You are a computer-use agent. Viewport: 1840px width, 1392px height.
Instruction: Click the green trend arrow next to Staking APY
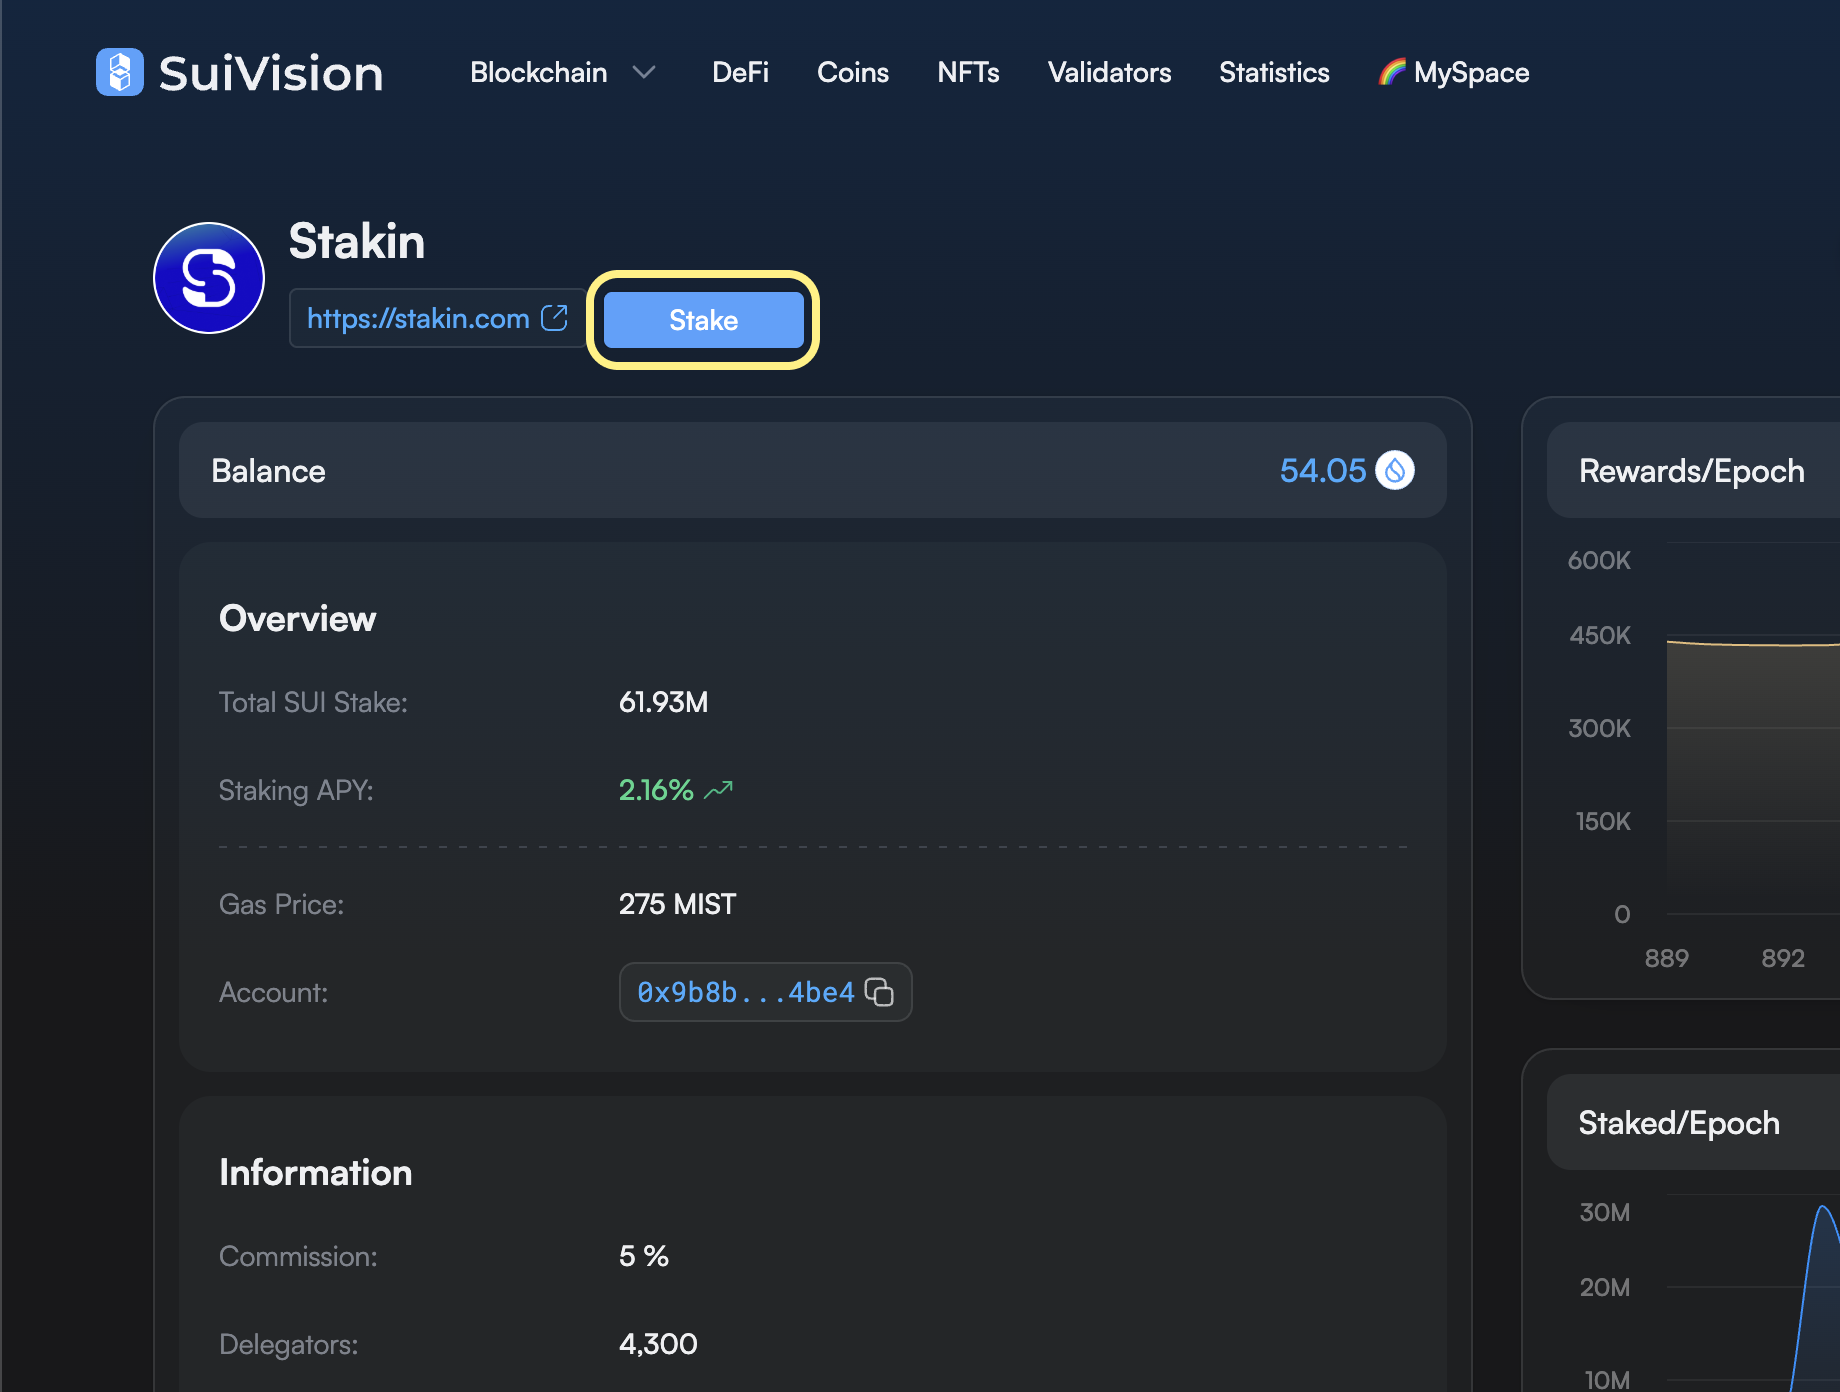click(x=716, y=789)
